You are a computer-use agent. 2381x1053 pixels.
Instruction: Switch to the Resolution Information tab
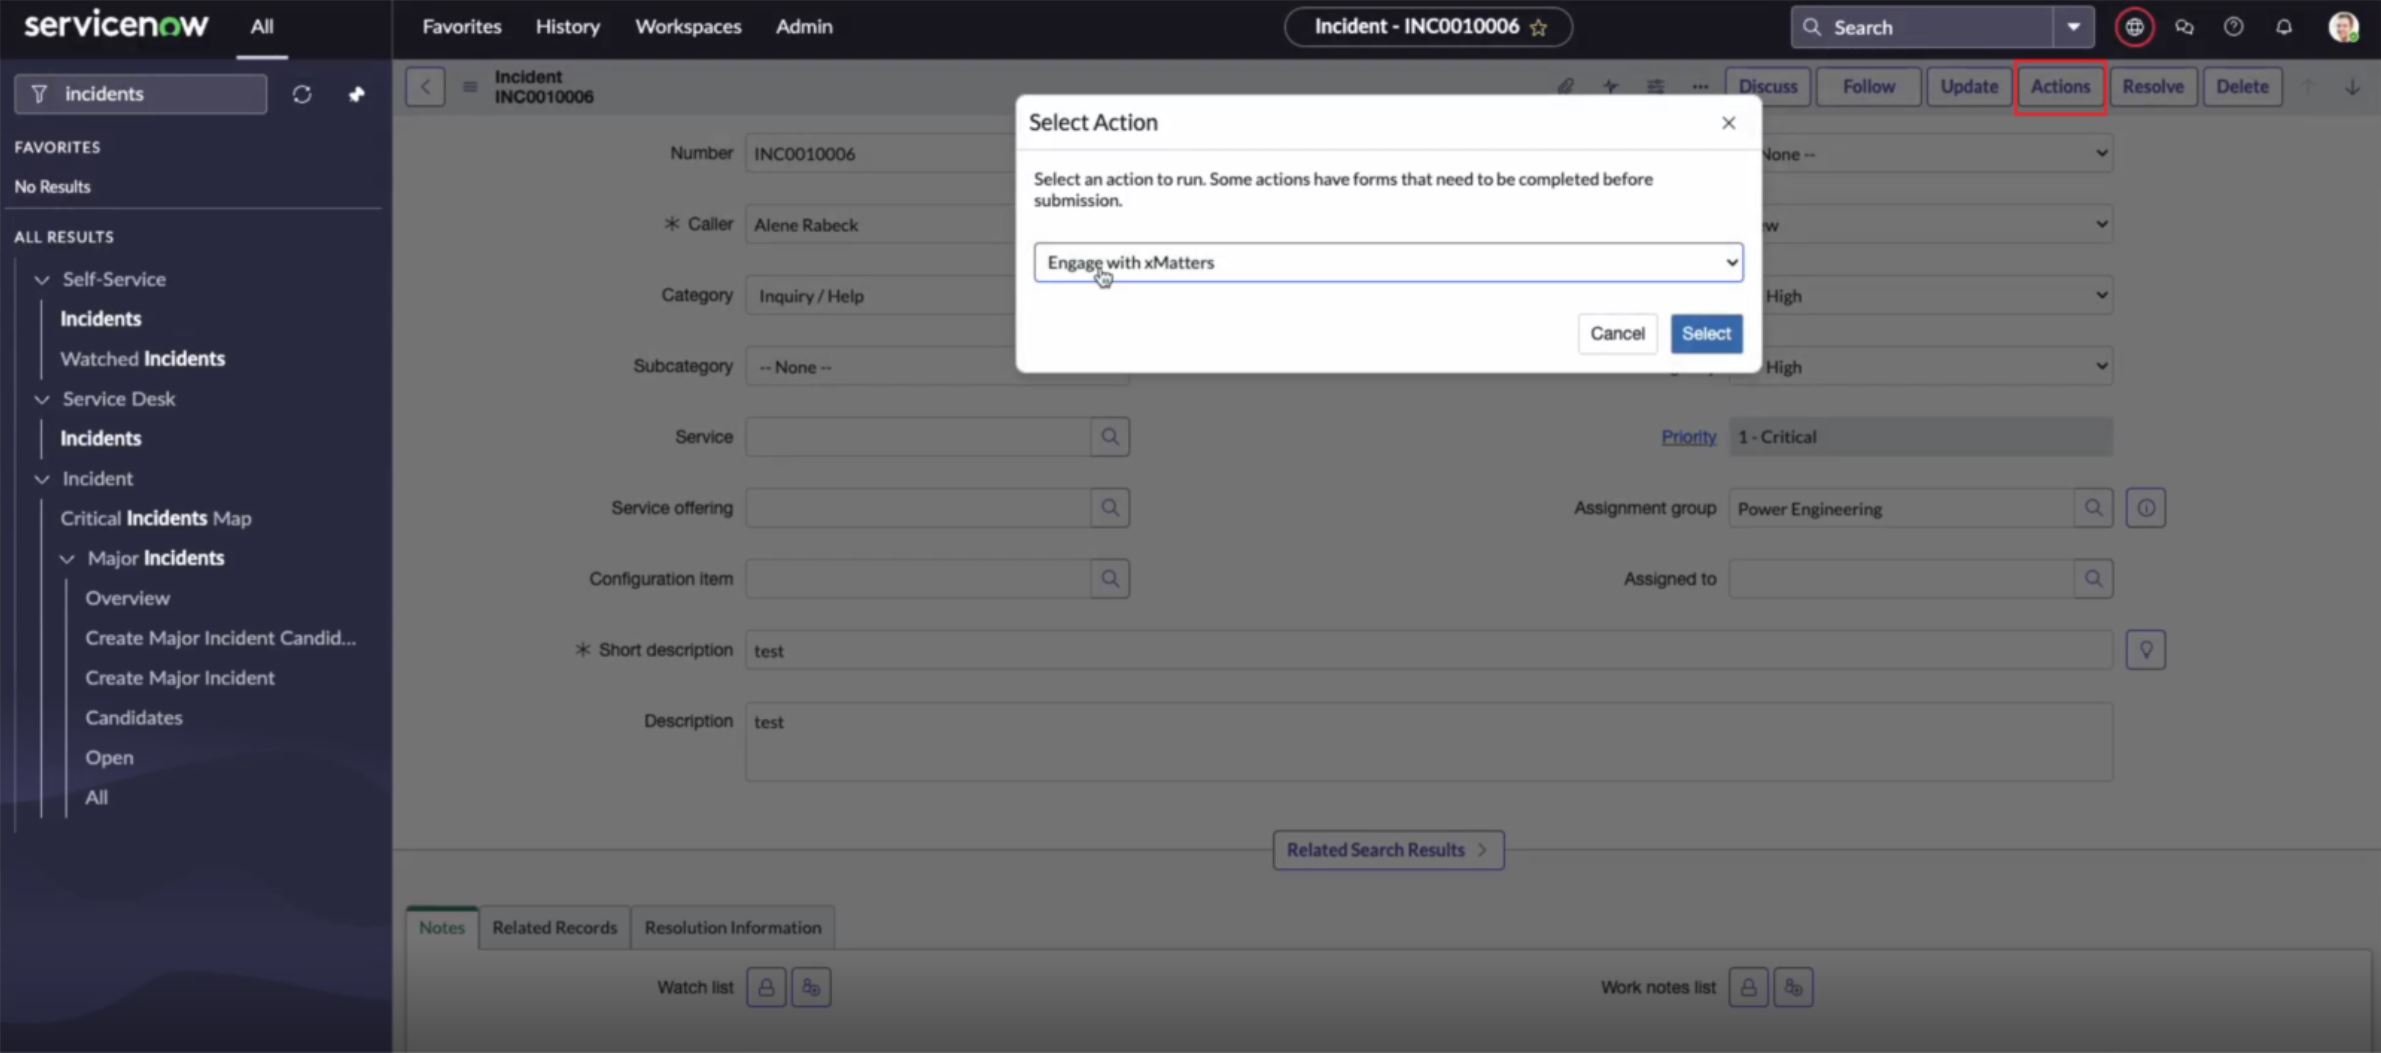pyautogui.click(x=733, y=928)
